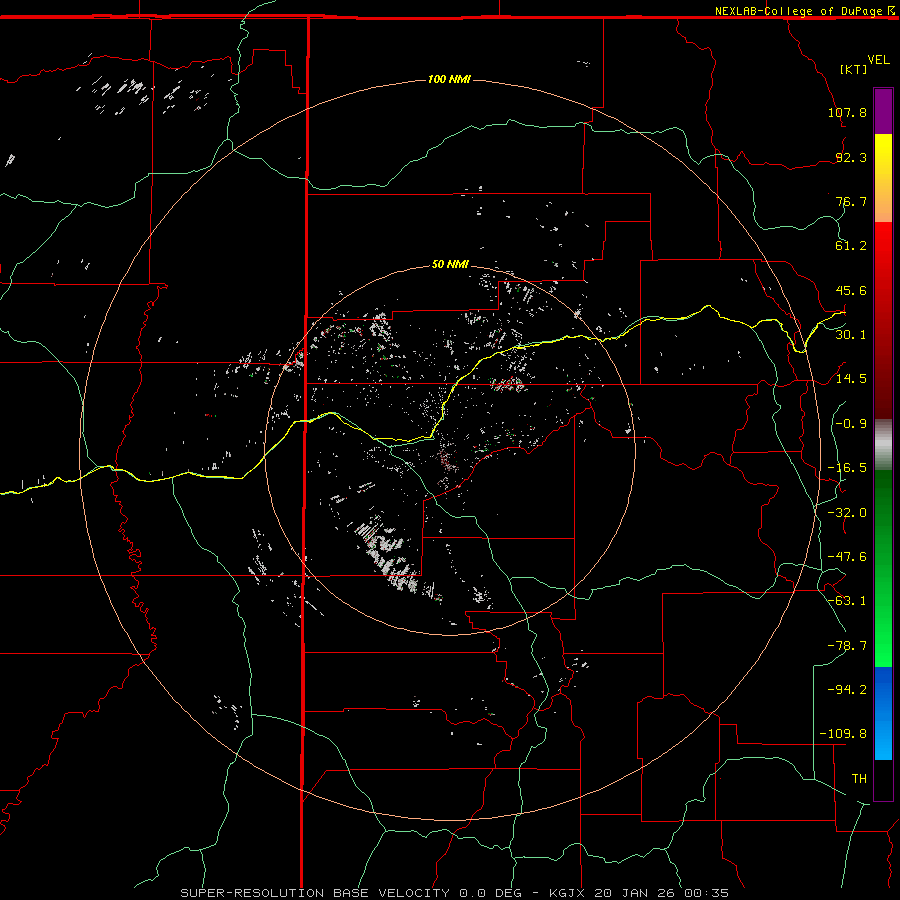This screenshot has height=900, width=900.
Task: Click the gray segment of the color bar
Action: (x=883, y=445)
